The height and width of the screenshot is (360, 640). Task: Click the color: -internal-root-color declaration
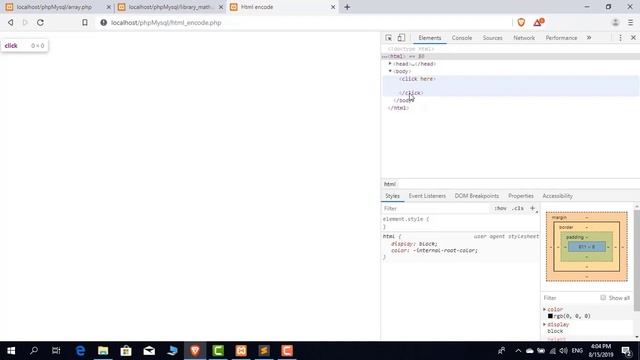pos(434,250)
